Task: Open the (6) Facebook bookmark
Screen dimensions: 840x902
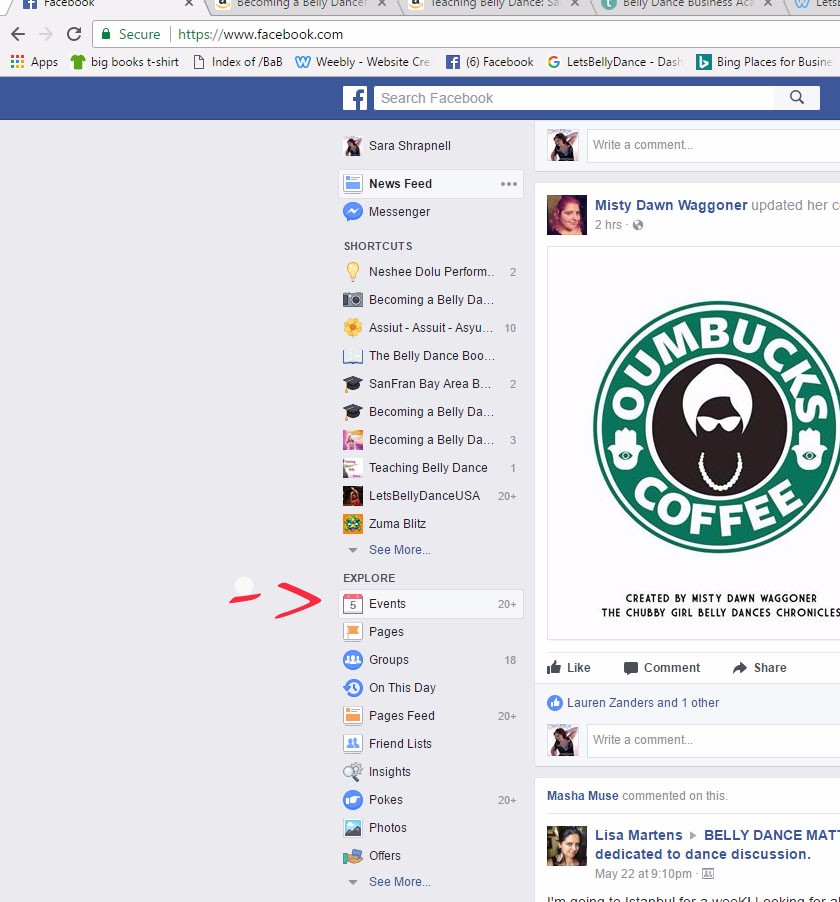Action: (x=490, y=62)
